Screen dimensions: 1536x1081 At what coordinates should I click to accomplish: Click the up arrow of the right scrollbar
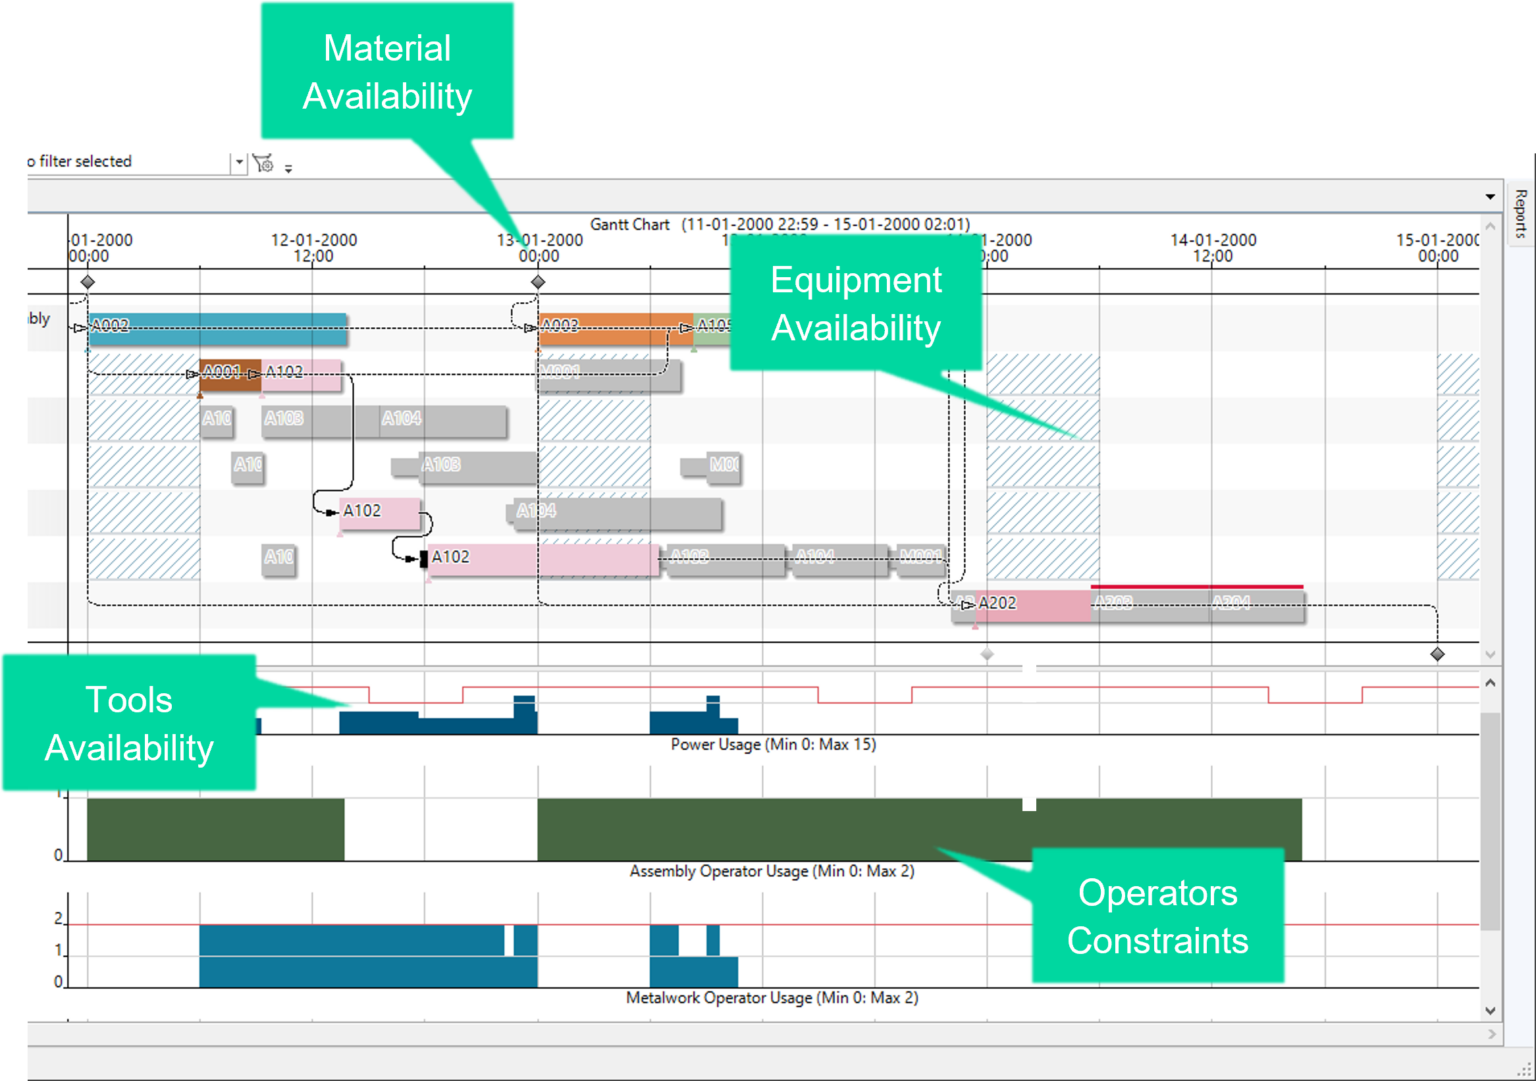(1490, 684)
